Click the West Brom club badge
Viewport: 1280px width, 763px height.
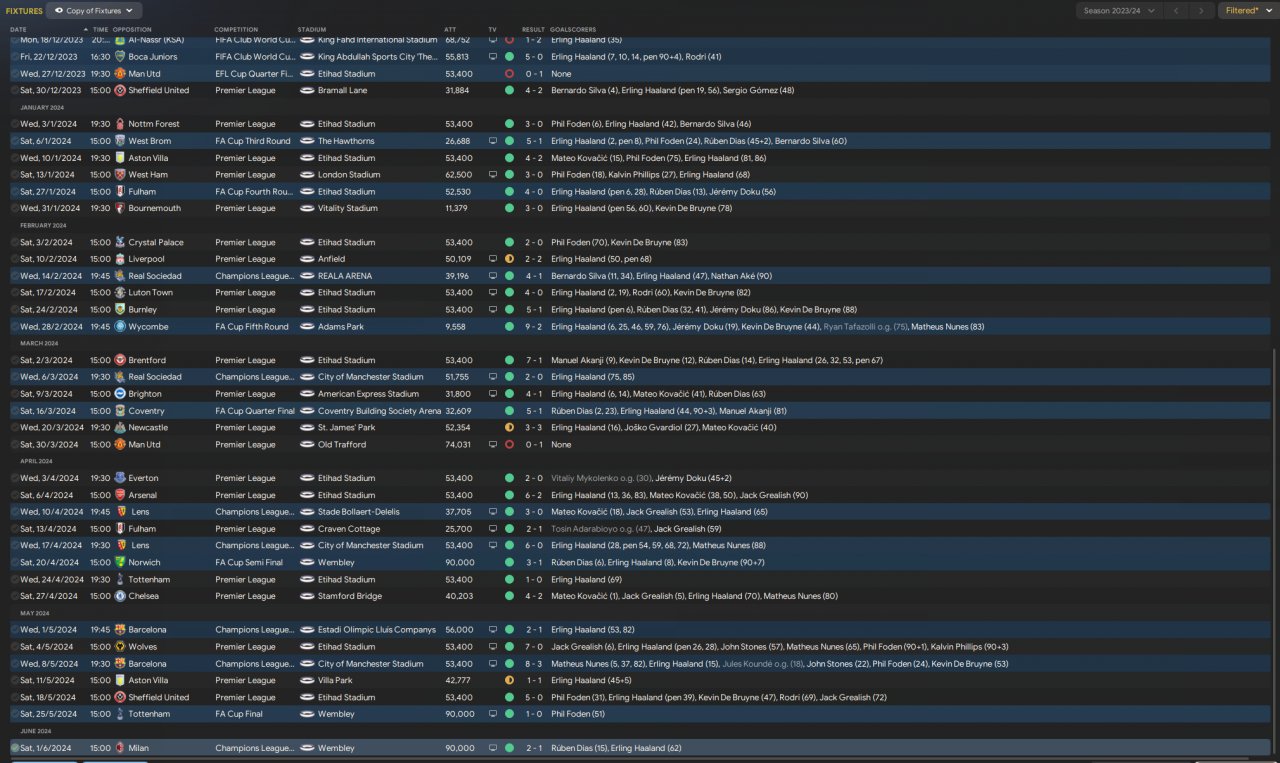coord(120,141)
